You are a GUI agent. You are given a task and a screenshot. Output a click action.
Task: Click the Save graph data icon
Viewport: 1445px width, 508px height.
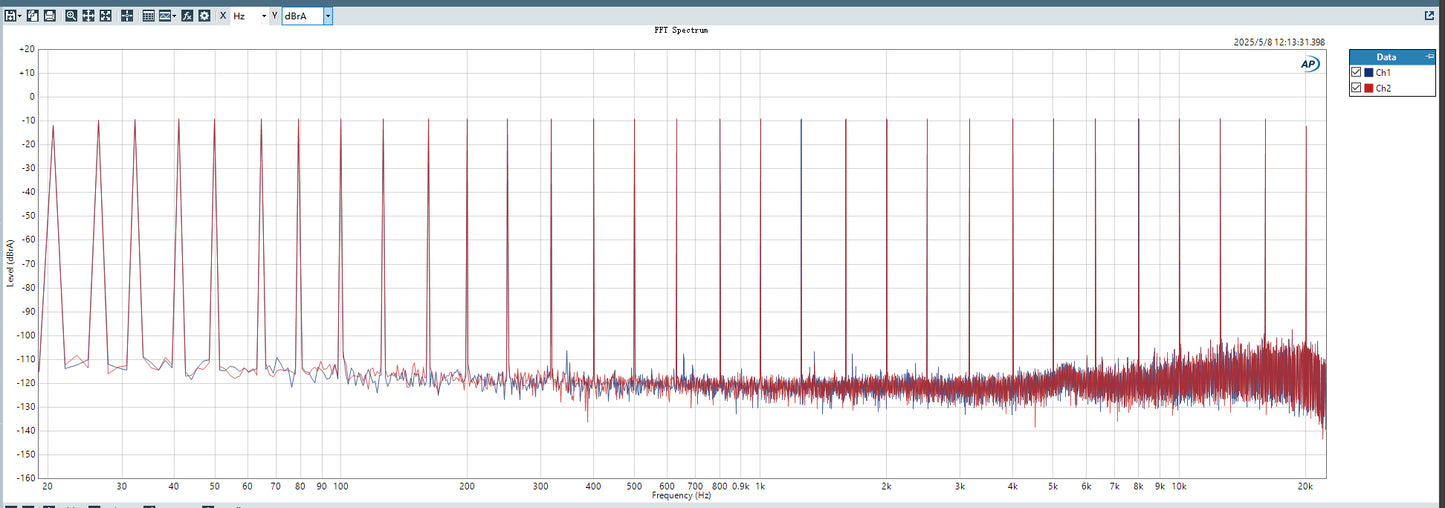click(x=10, y=16)
